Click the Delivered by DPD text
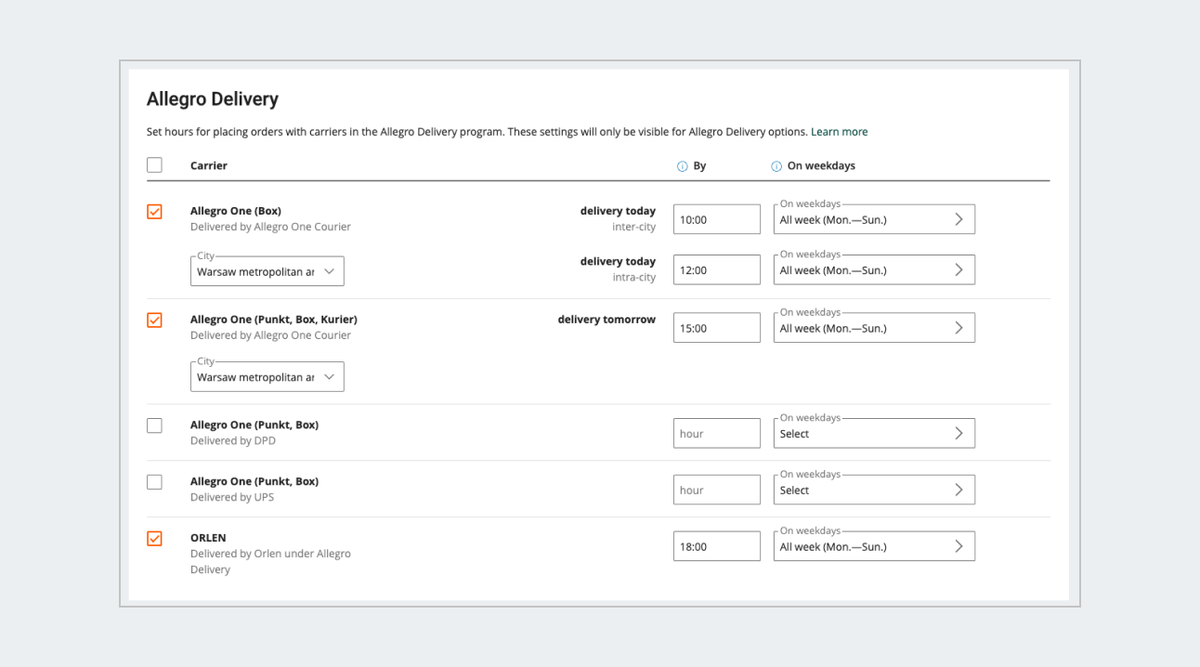This screenshot has width=1200, height=667. pyautogui.click(x=233, y=441)
